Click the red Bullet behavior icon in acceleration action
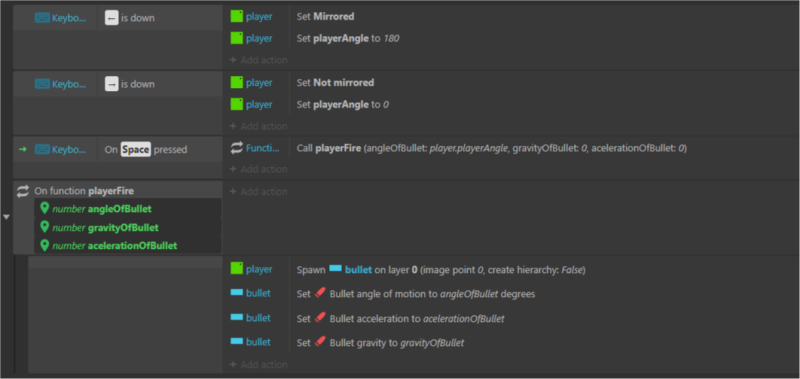 click(320, 318)
